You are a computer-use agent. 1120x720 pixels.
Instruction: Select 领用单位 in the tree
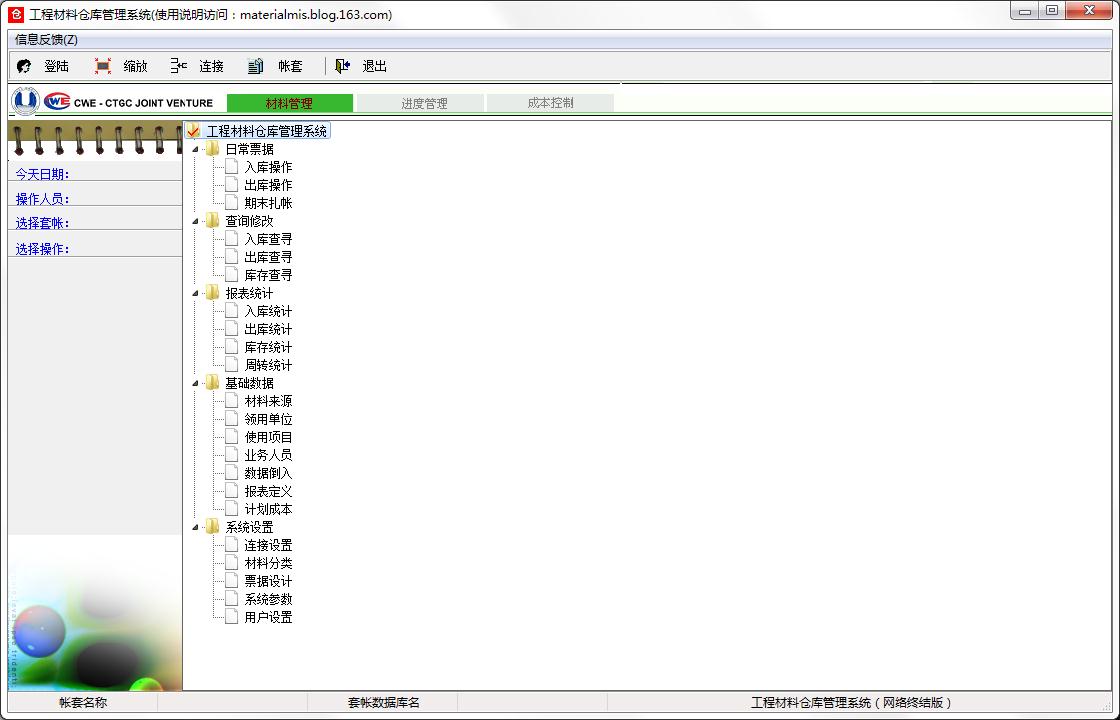(x=268, y=419)
